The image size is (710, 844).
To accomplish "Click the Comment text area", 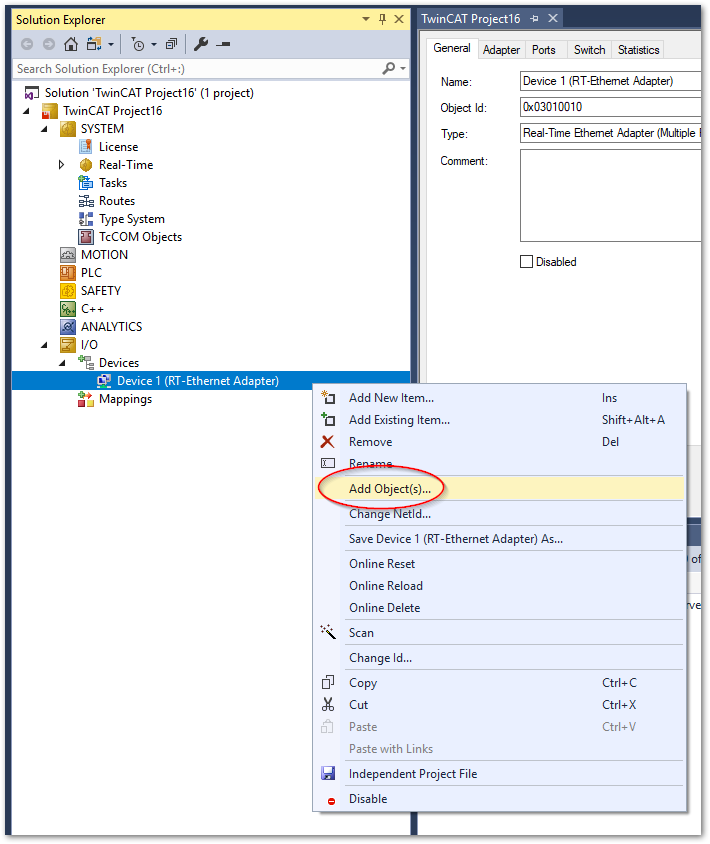I will click(x=610, y=195).
